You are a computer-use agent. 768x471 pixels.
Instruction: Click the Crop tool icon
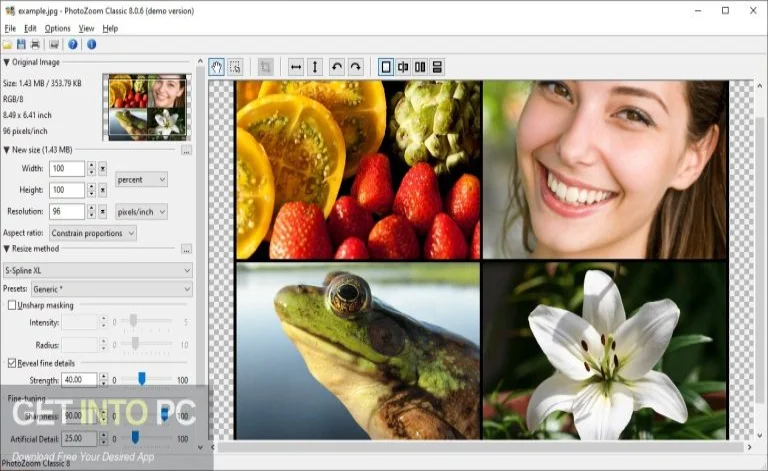(x=265, y=67)
